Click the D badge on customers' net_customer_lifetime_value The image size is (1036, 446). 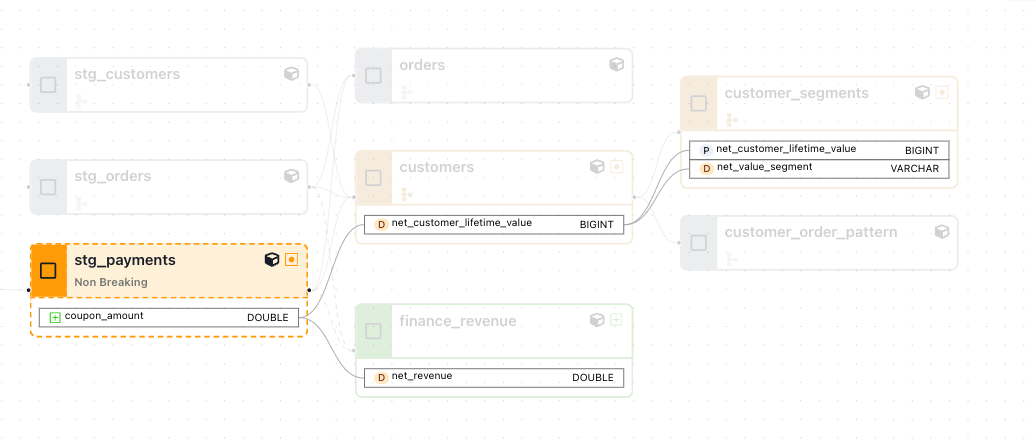pos(381,225)
